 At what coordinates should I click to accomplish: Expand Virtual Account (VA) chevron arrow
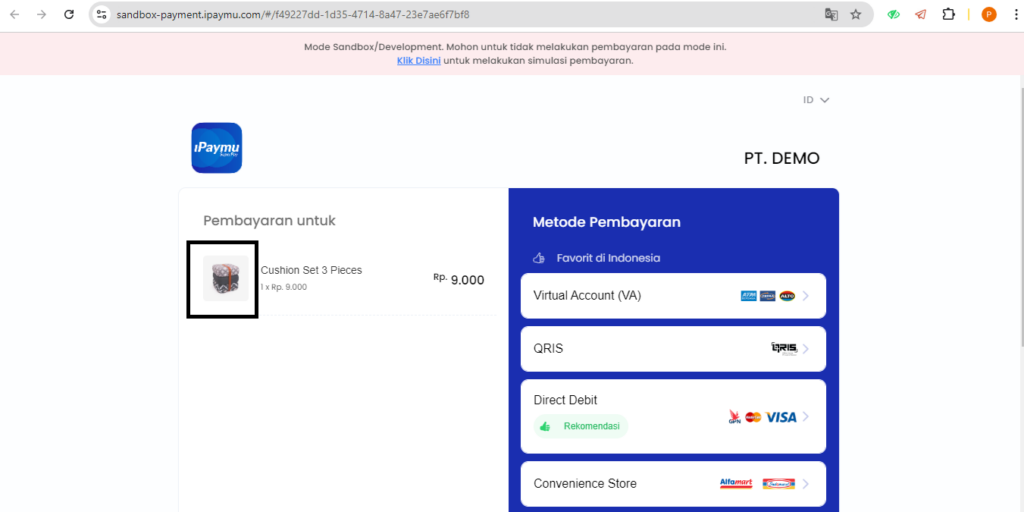coord(806,296)
